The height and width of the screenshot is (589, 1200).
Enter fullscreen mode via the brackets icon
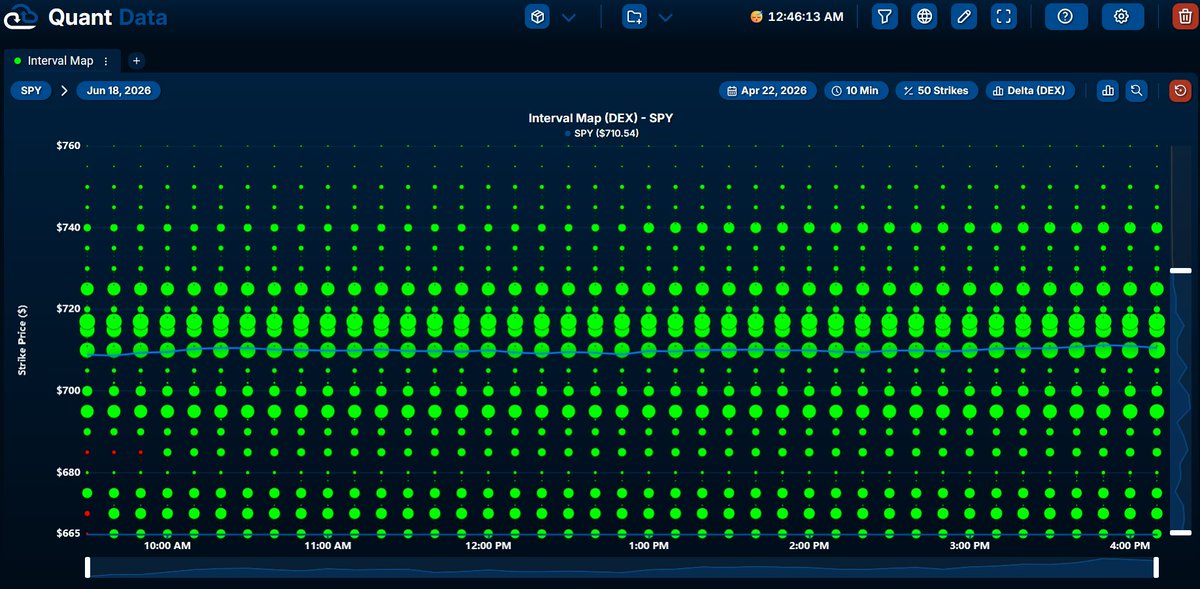[1003, 17]
